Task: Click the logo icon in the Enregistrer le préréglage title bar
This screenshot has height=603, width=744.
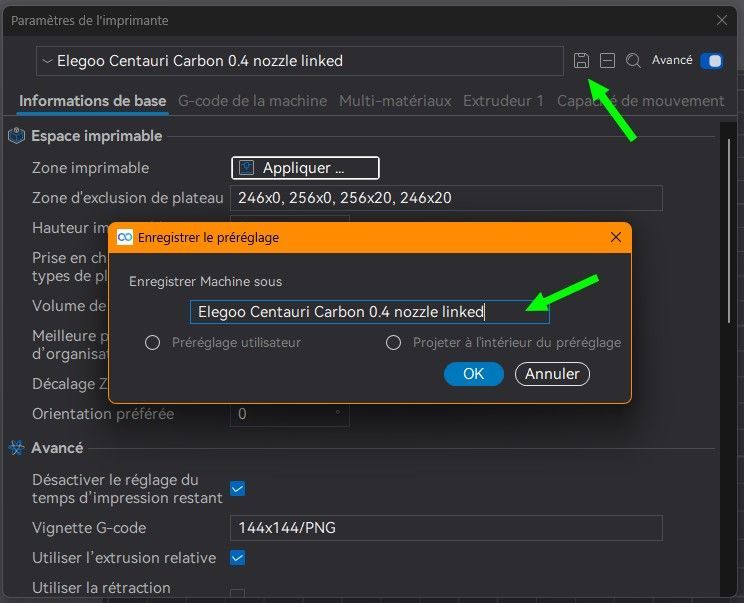Action: (x=125, y=237)
